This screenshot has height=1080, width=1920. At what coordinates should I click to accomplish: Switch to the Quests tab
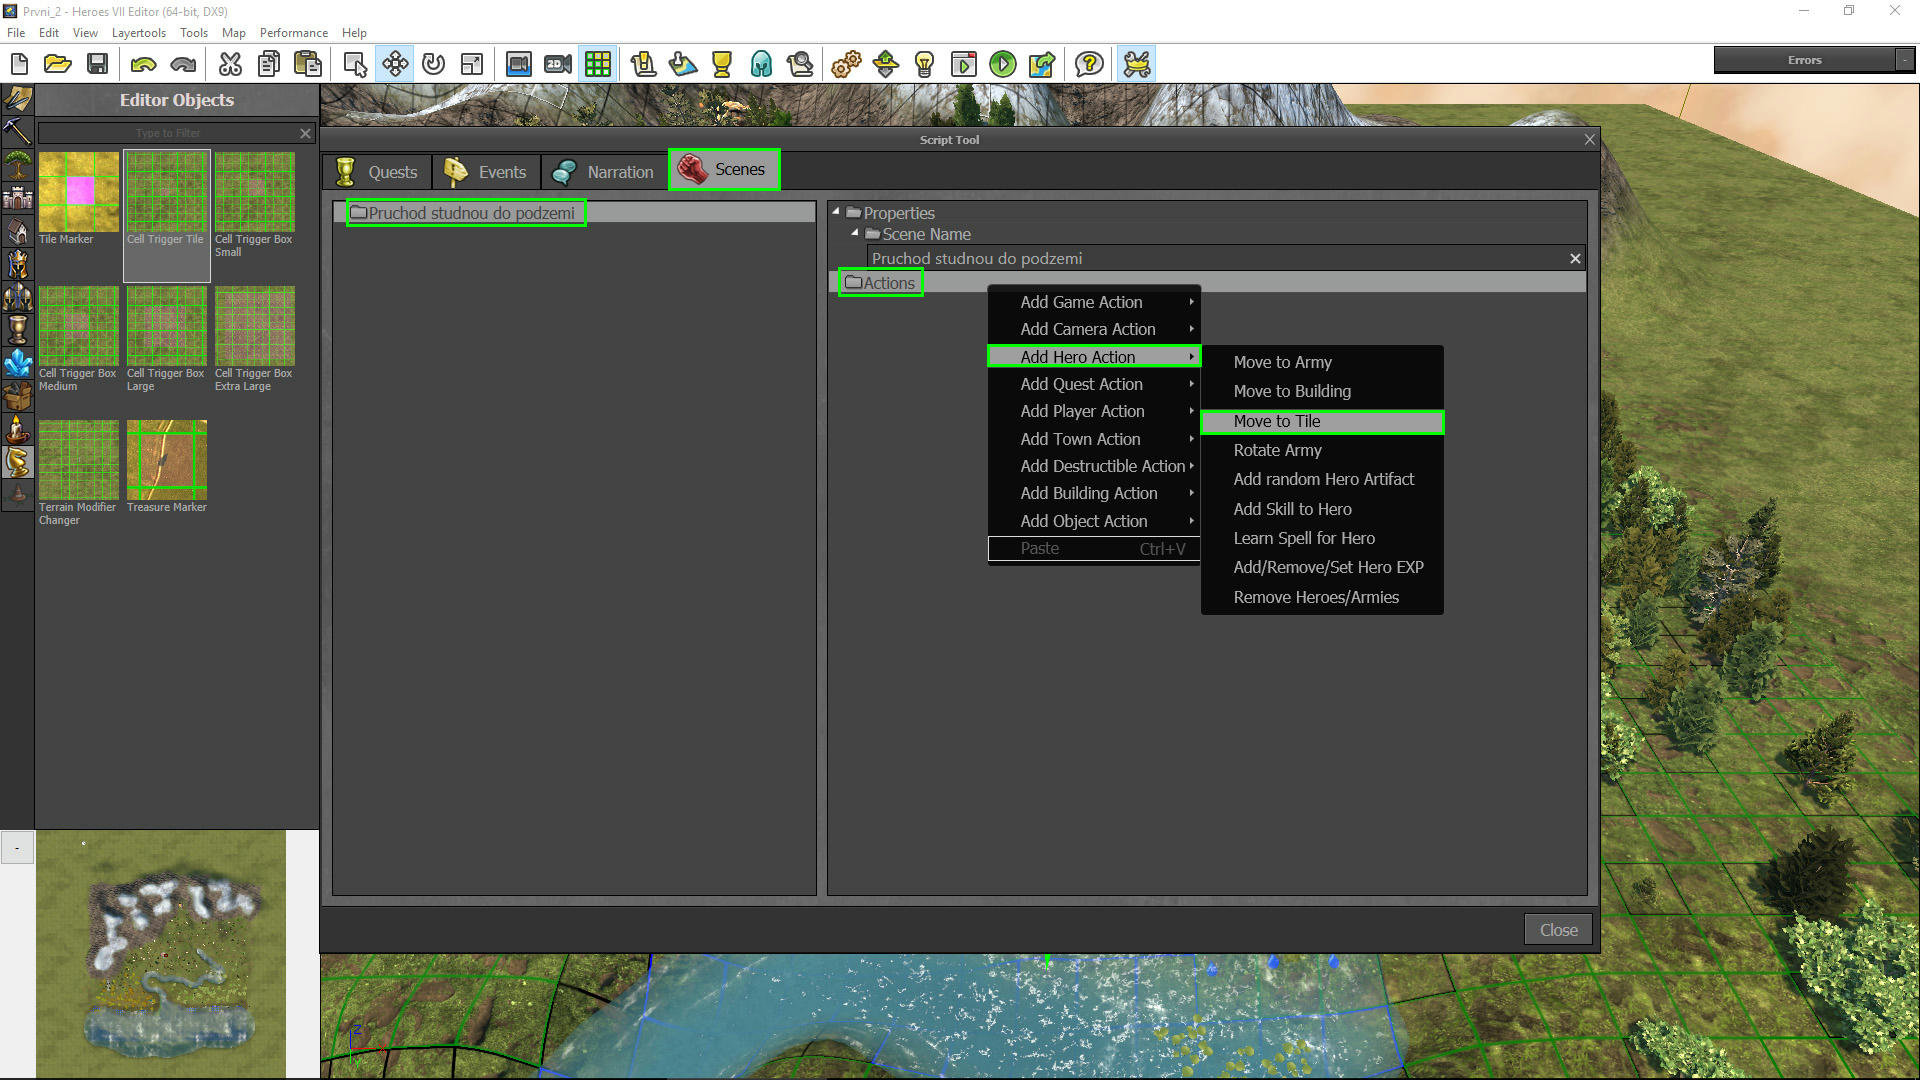(378, 172)
